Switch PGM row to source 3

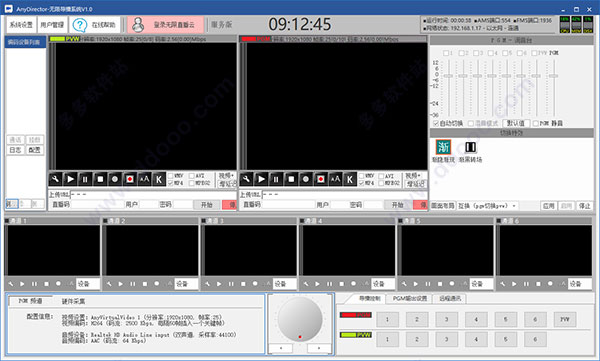(x=447, y=319)
